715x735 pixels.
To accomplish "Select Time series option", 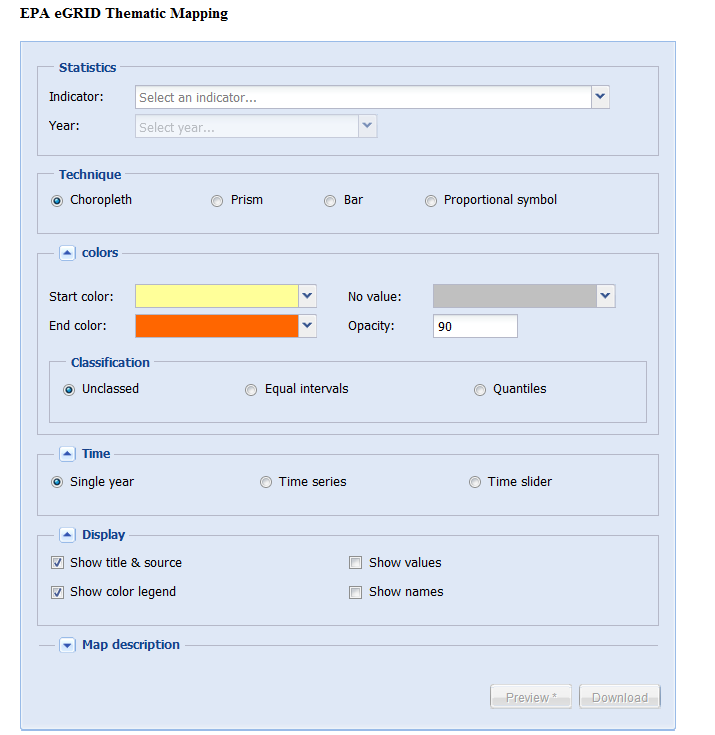I will coord(266,482).
